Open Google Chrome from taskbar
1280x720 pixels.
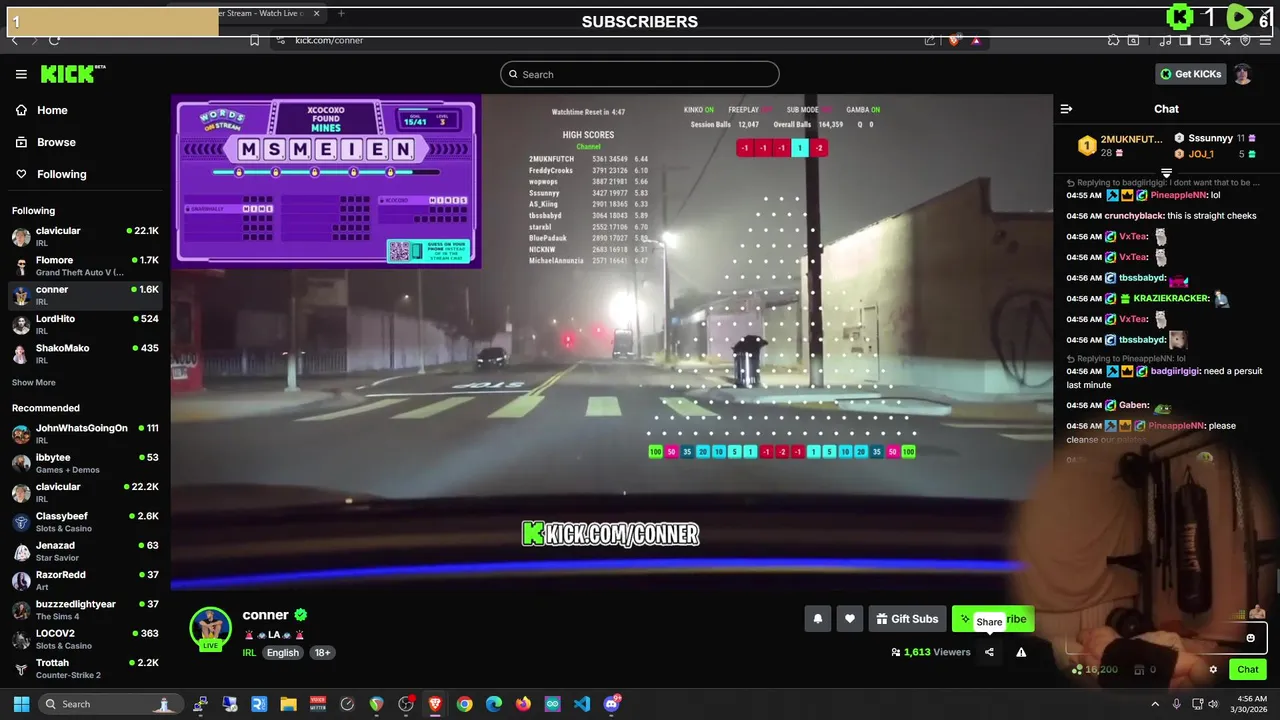click(x=464, y=704)
